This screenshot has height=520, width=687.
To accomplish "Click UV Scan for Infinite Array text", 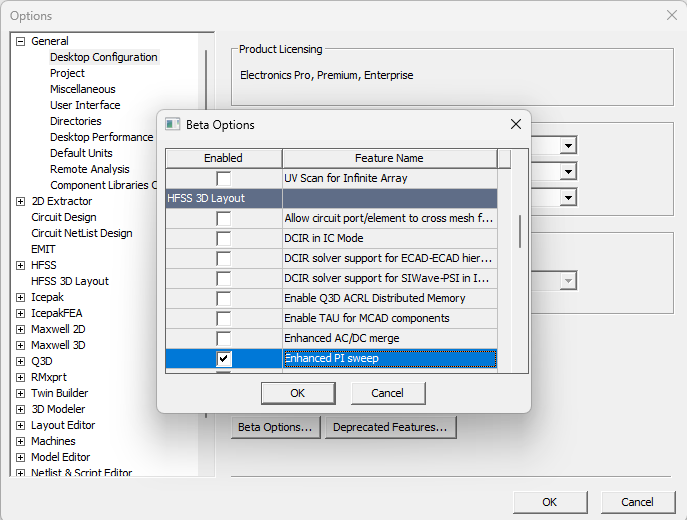I will point(346,178).
